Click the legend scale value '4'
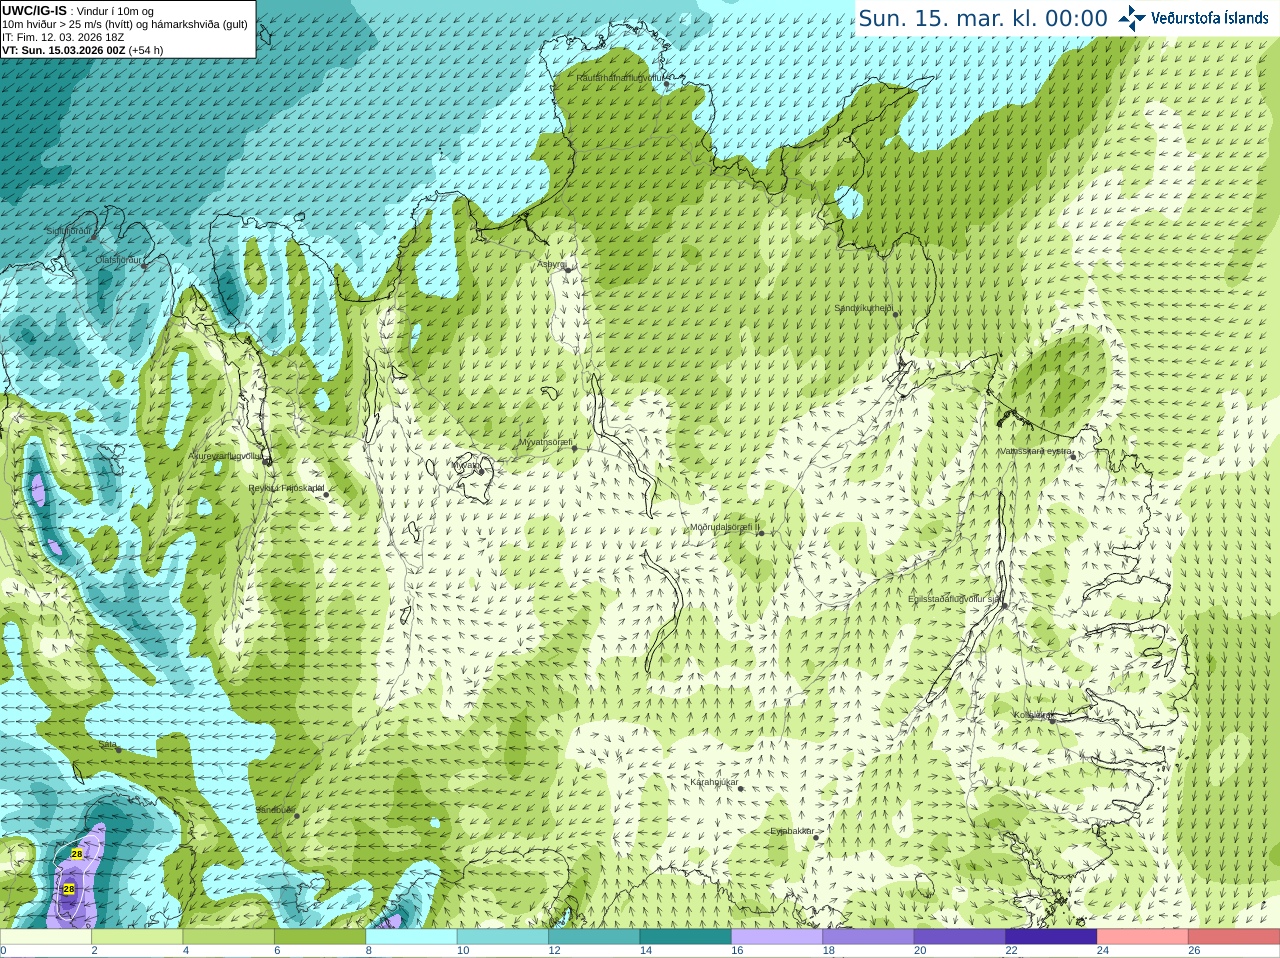Viewport: 1280px width, 958px height. [x=186, y=951]
